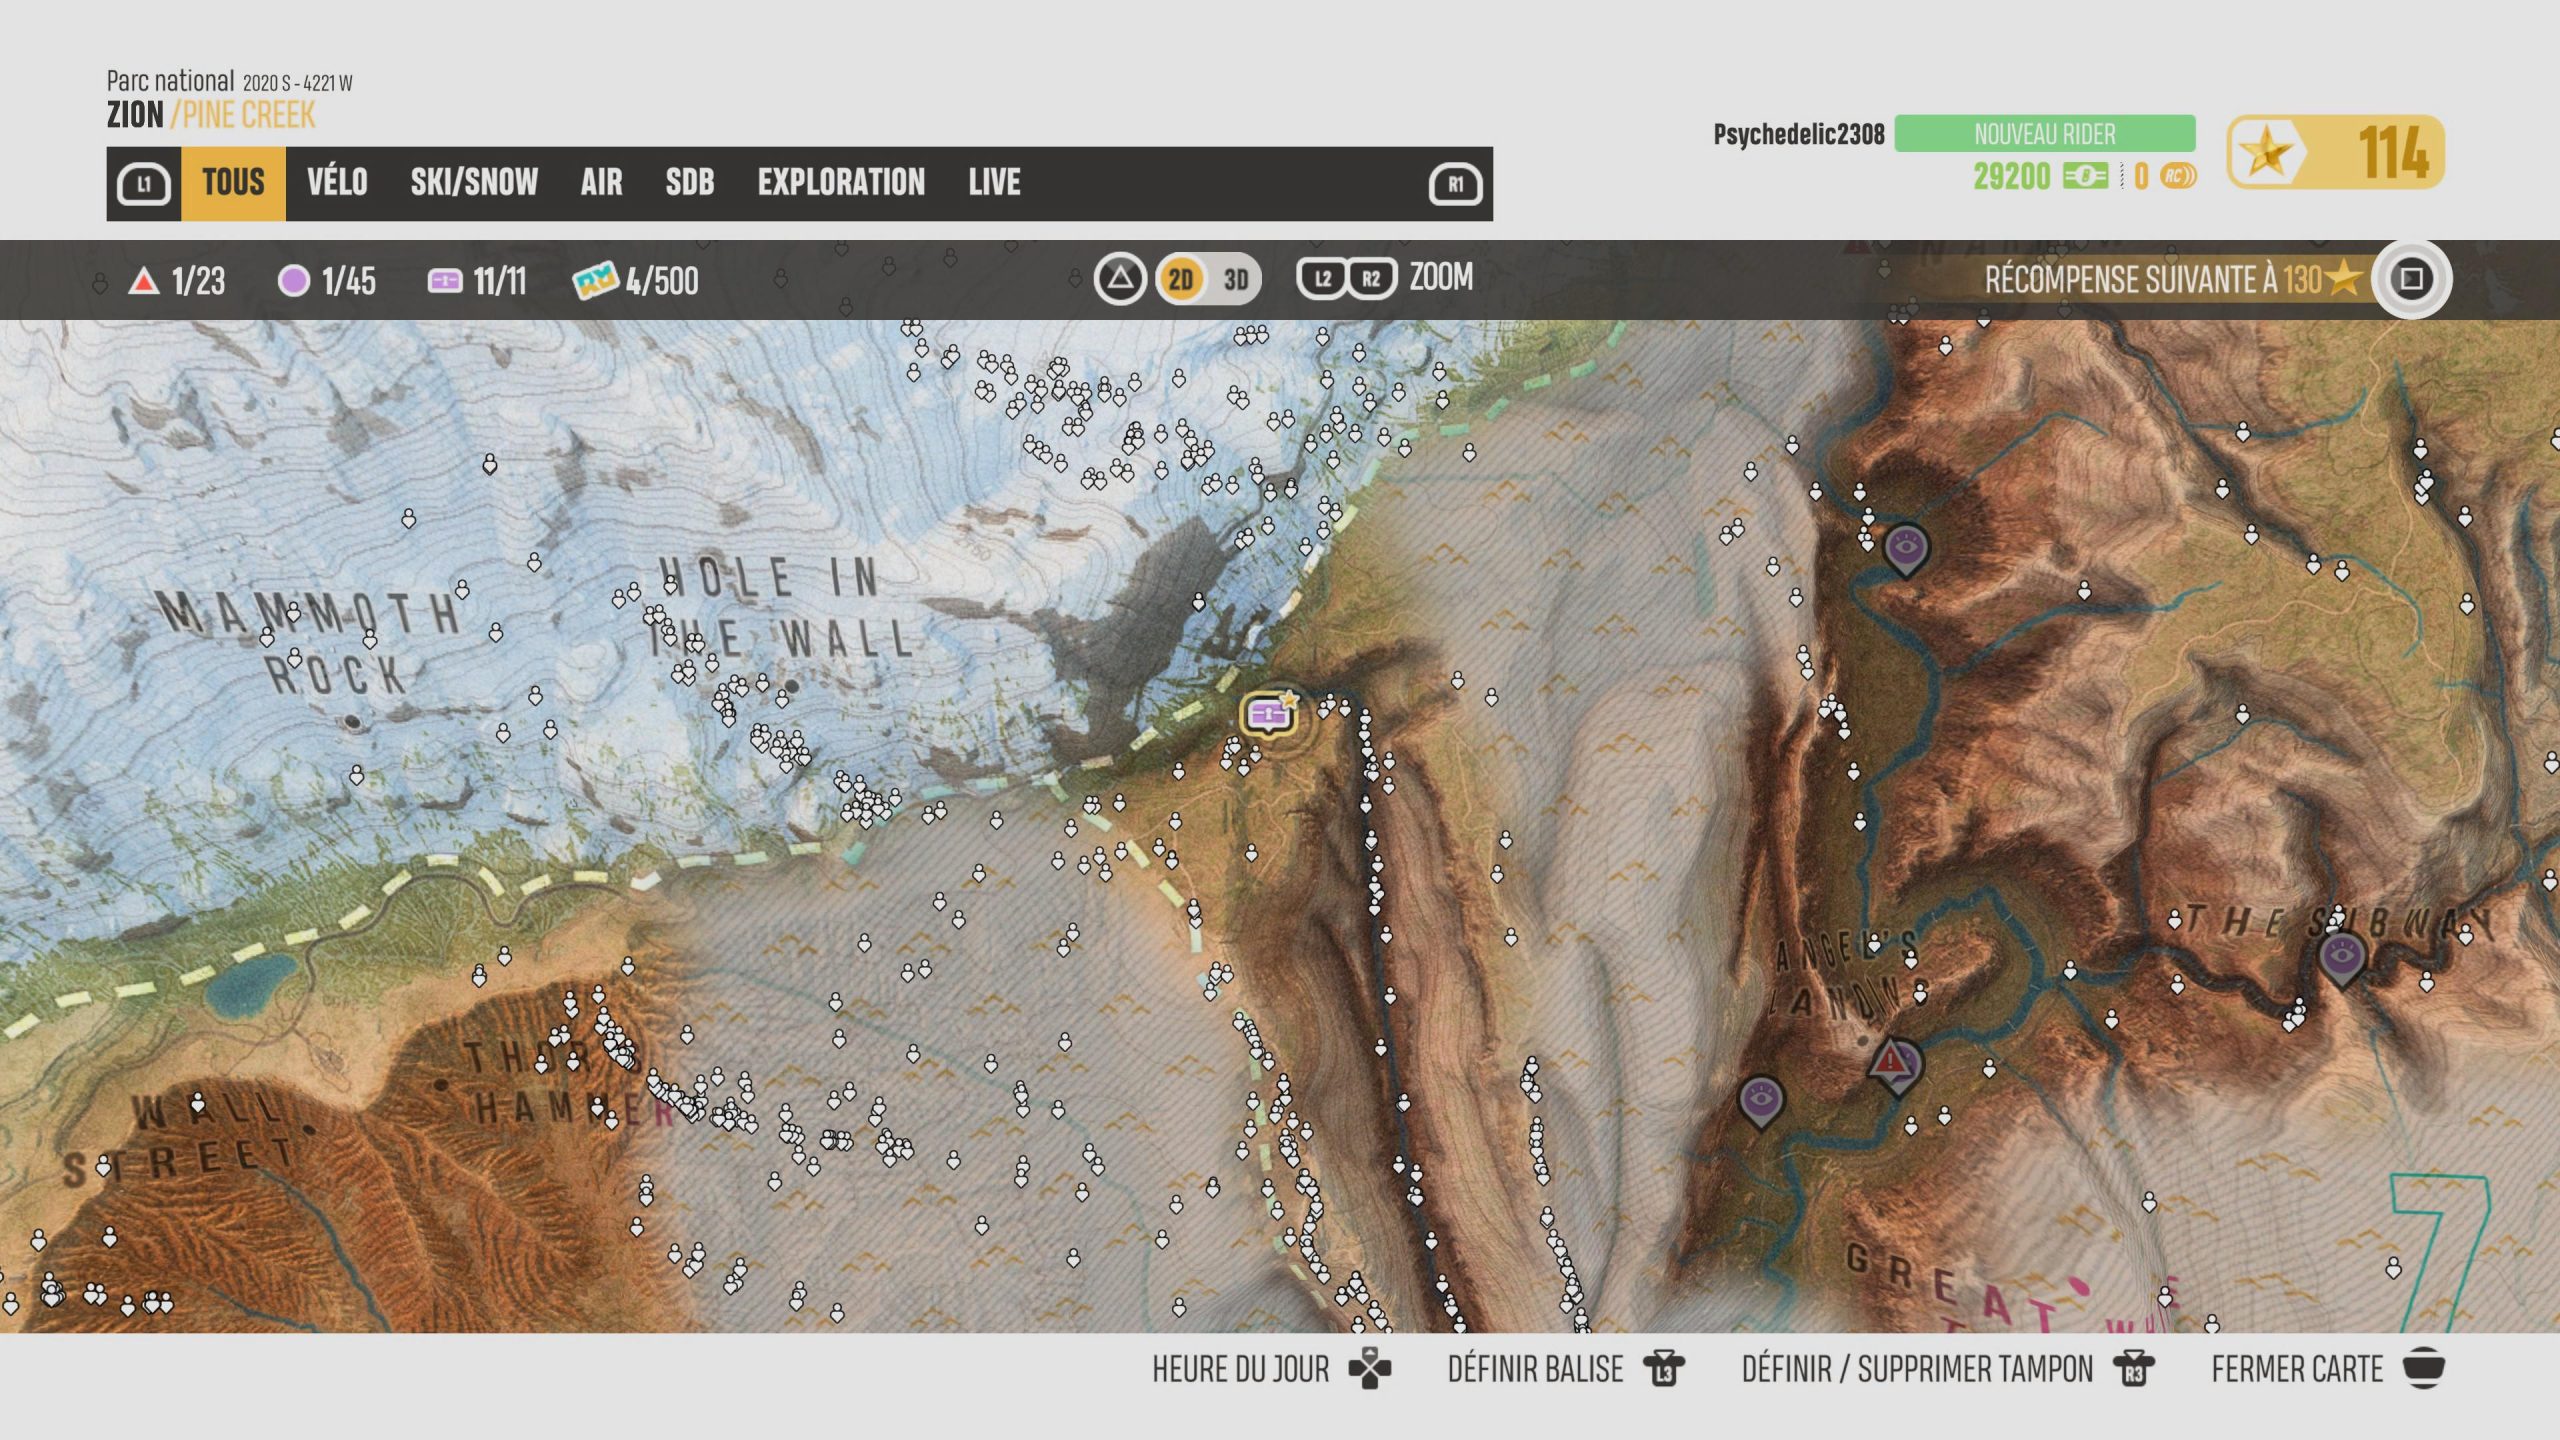Click the 114 star count badge
2560x1440 pixels.
[2336, 152]
